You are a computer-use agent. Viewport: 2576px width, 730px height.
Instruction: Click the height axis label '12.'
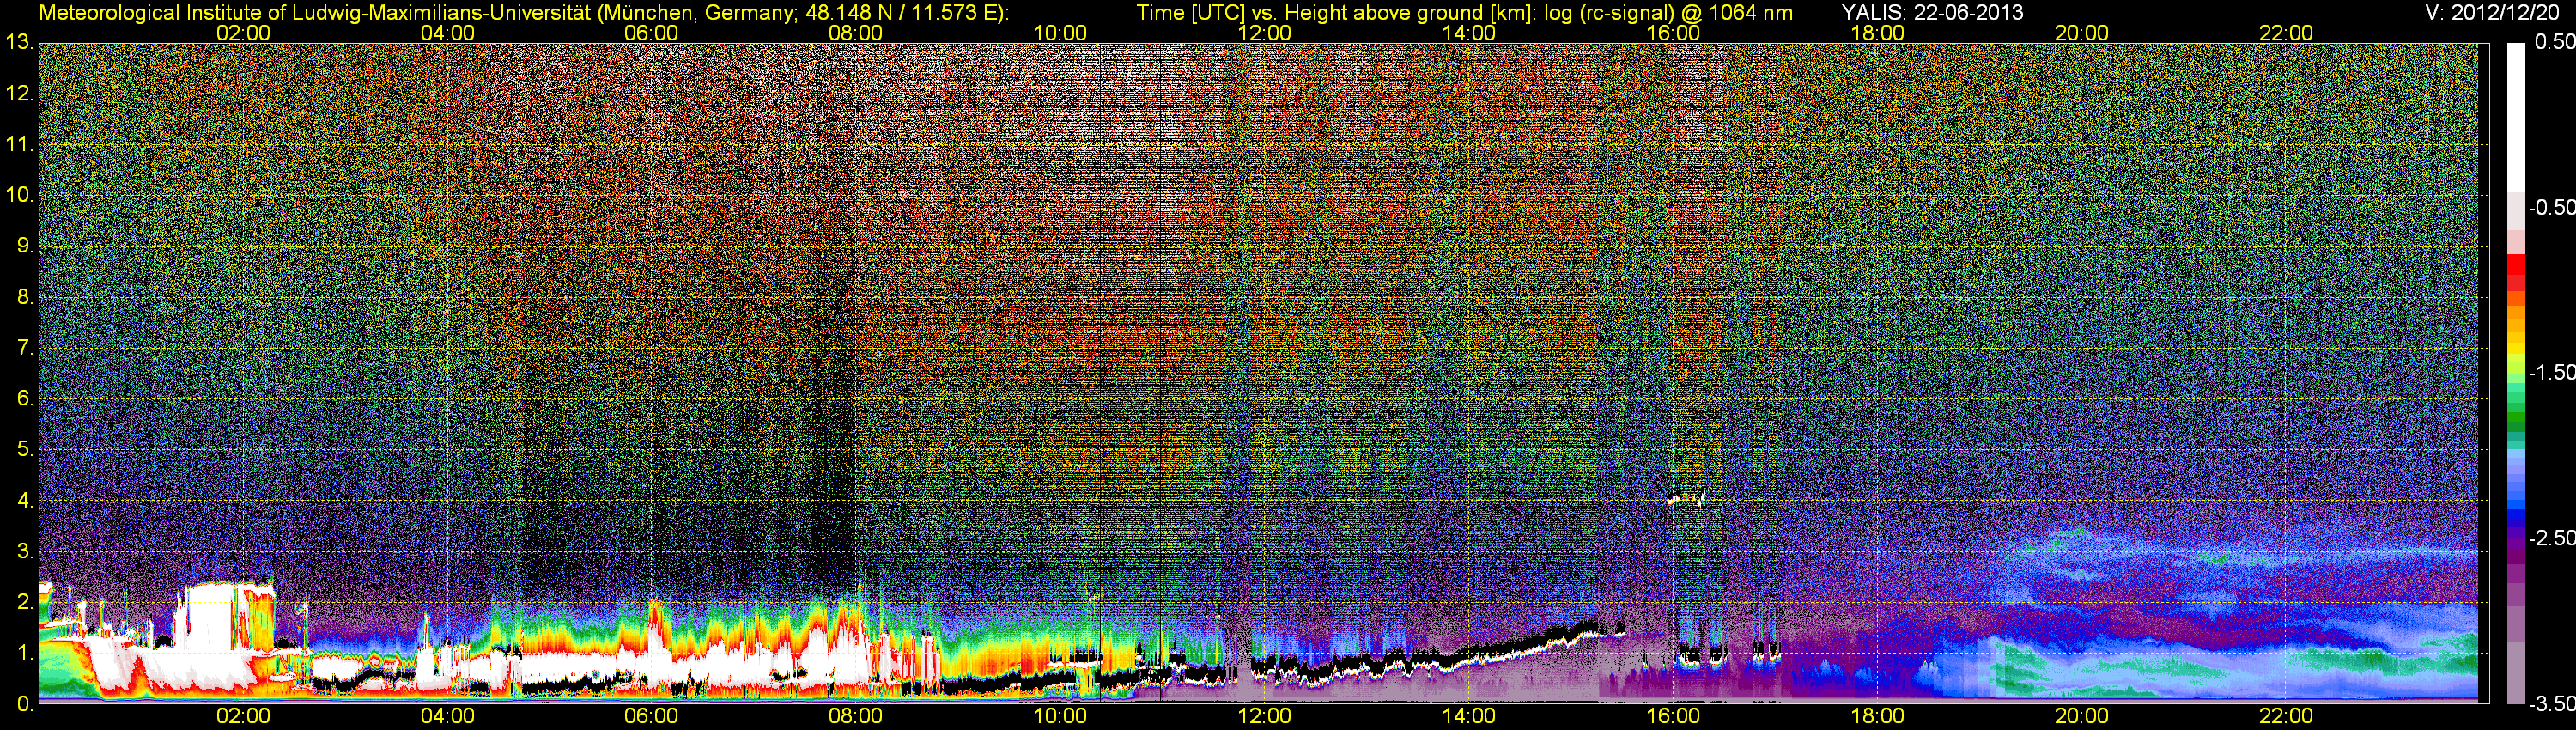coord(19,93)
